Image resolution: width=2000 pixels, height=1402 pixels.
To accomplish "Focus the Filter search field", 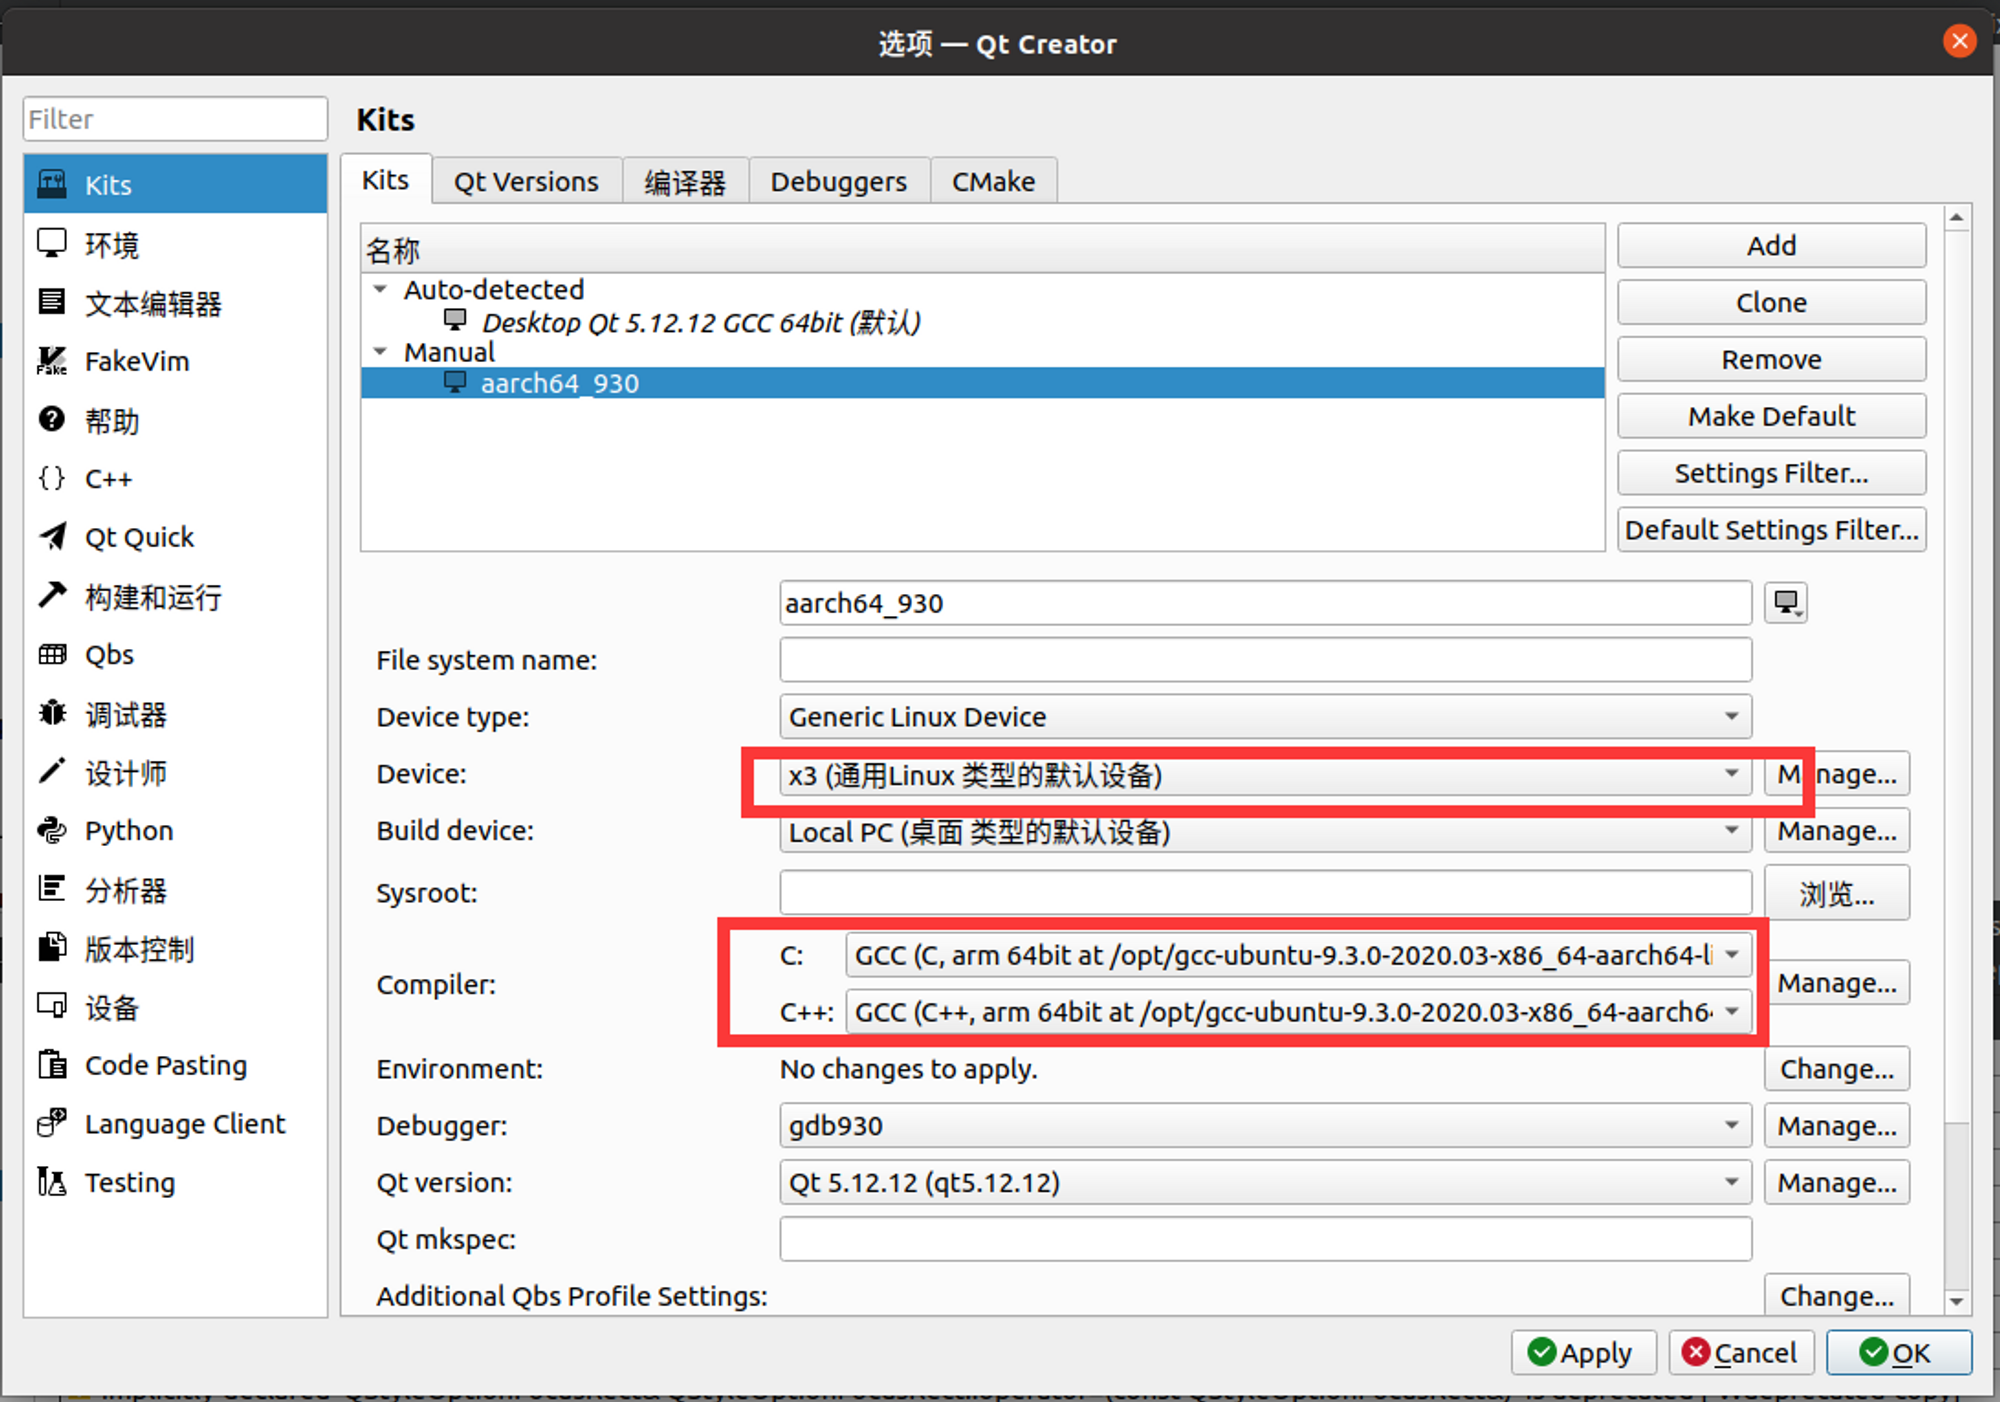I will click(x=175, y=119).
